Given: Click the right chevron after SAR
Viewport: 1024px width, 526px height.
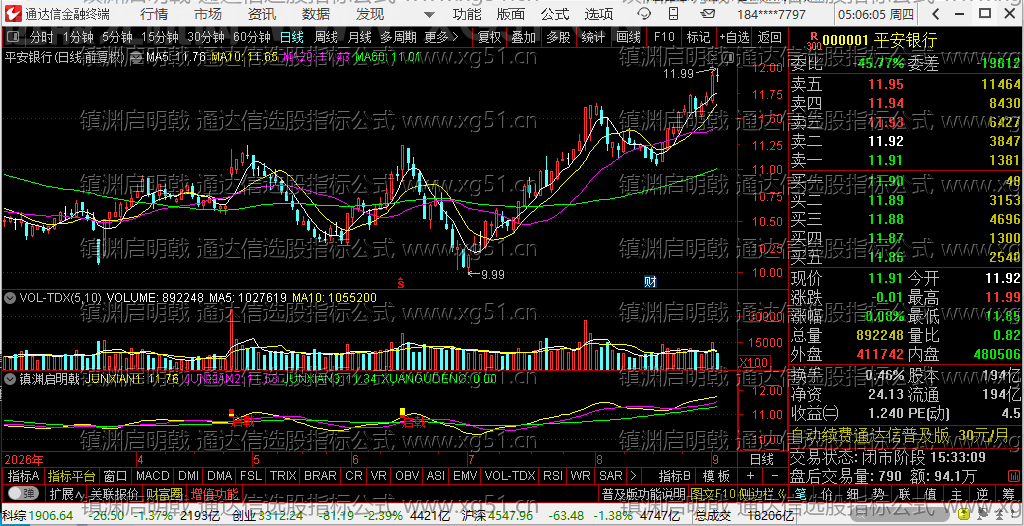Looking at the screenshot, I should point(632,476).
